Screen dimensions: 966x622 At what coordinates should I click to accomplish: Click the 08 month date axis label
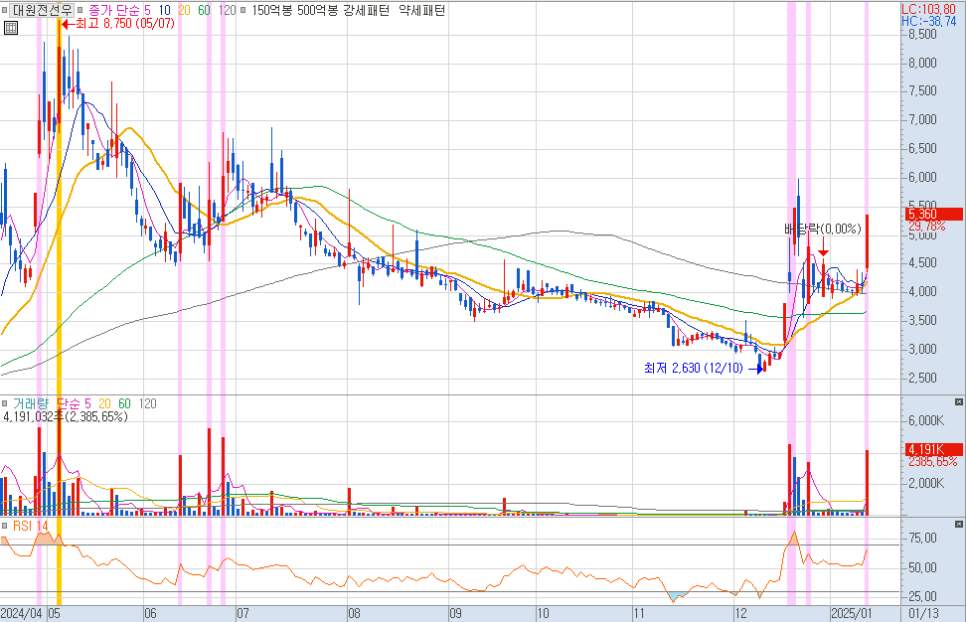[x=354, y=613]
